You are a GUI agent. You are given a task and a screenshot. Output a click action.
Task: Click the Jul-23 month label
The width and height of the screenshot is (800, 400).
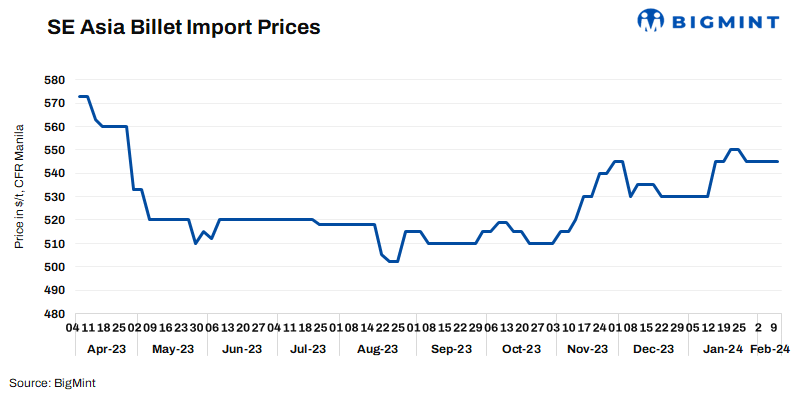click(x=307, y=349)
